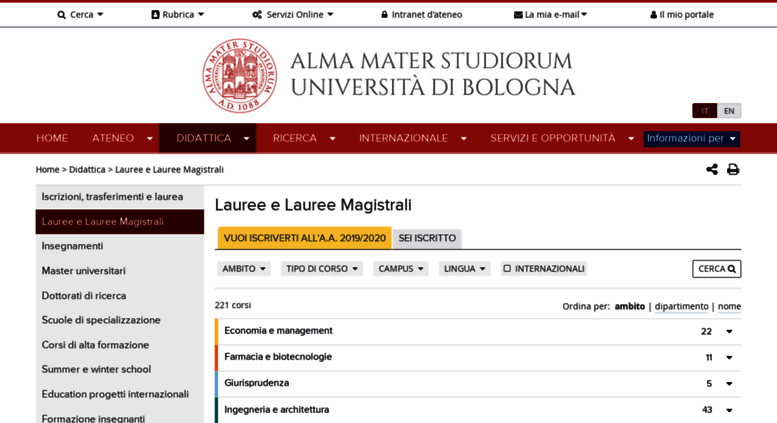Screen dimensions: 777x423
Task: Click the 221 corsi count text
Action: coord(233,305)
